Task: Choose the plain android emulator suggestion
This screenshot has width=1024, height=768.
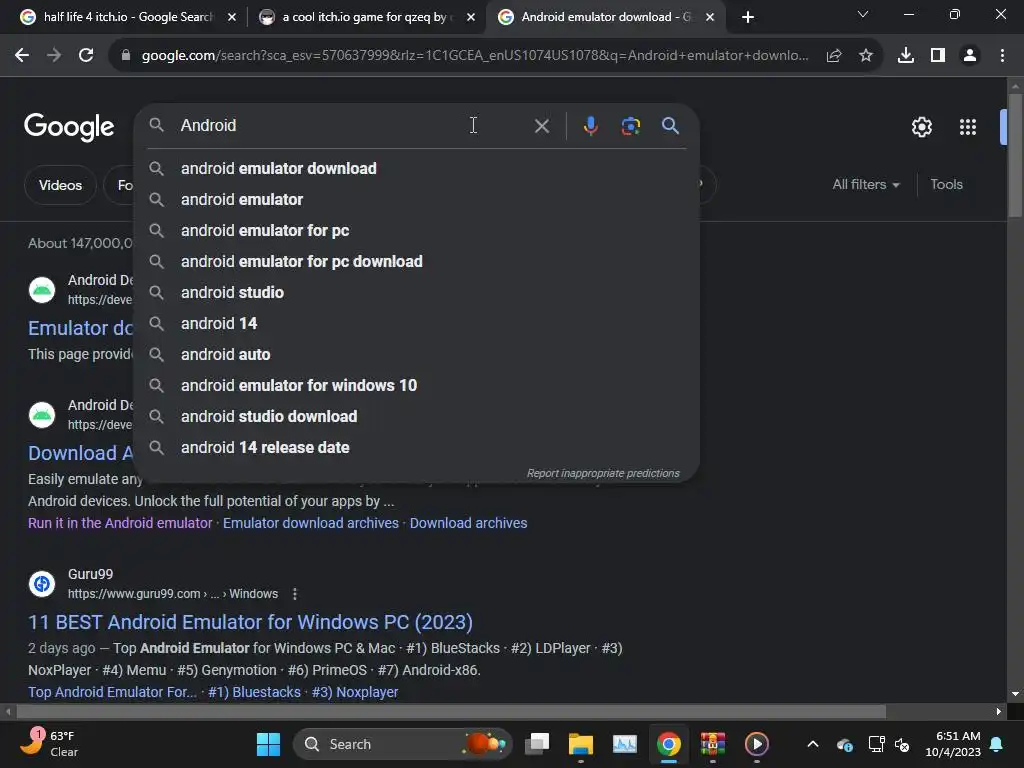Action: (416, 199)
